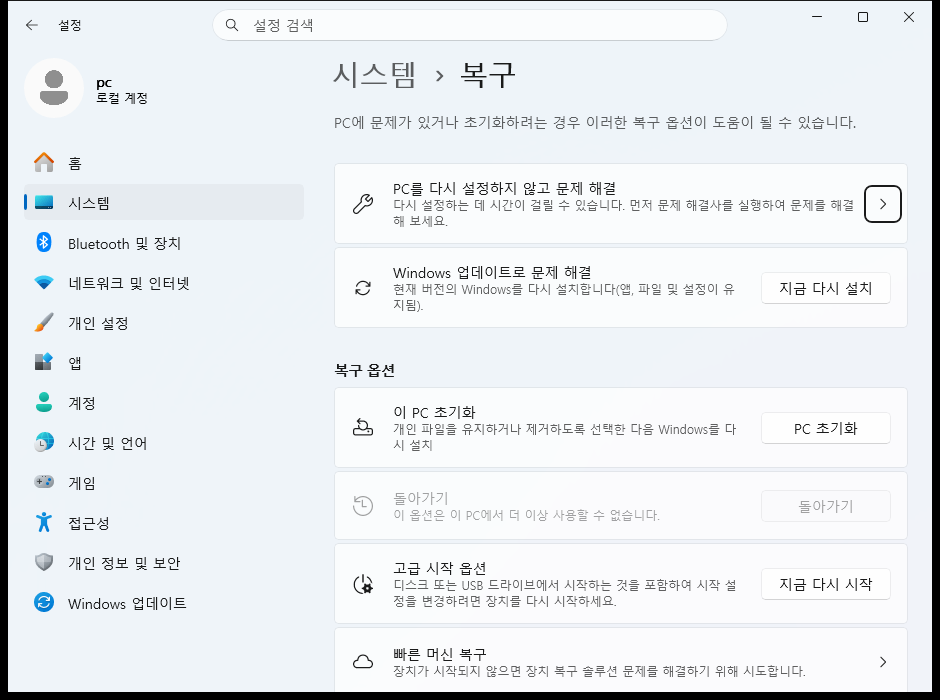This screenshot has width=940, height=700.
Task: Click the 게임 controller icon
Action: pyautogui.click(x=44, y=482)
